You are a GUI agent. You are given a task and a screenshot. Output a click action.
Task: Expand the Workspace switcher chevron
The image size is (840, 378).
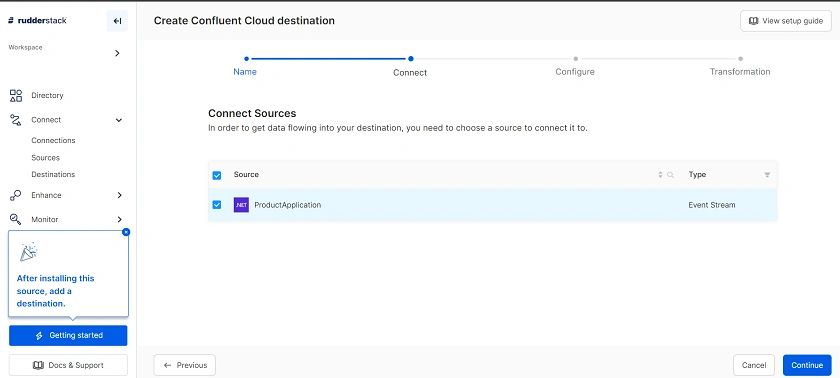click(117, 53)
